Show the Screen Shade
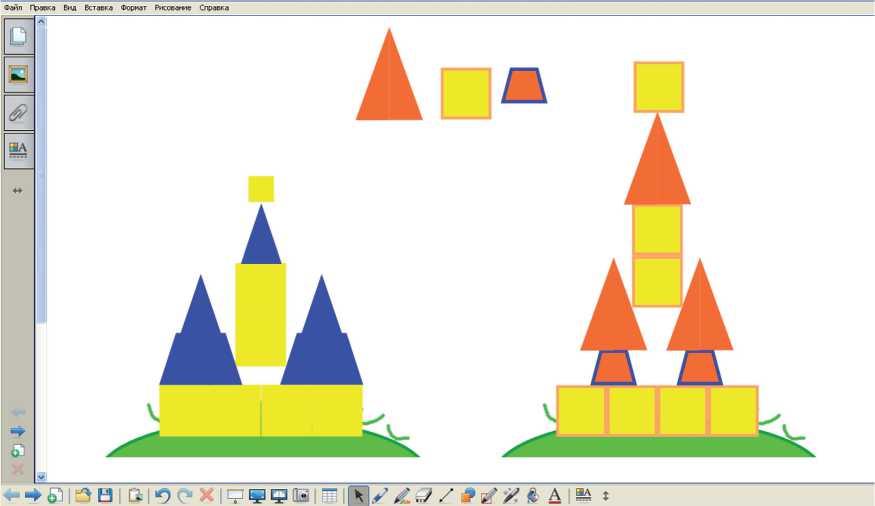 pos(235,495)
